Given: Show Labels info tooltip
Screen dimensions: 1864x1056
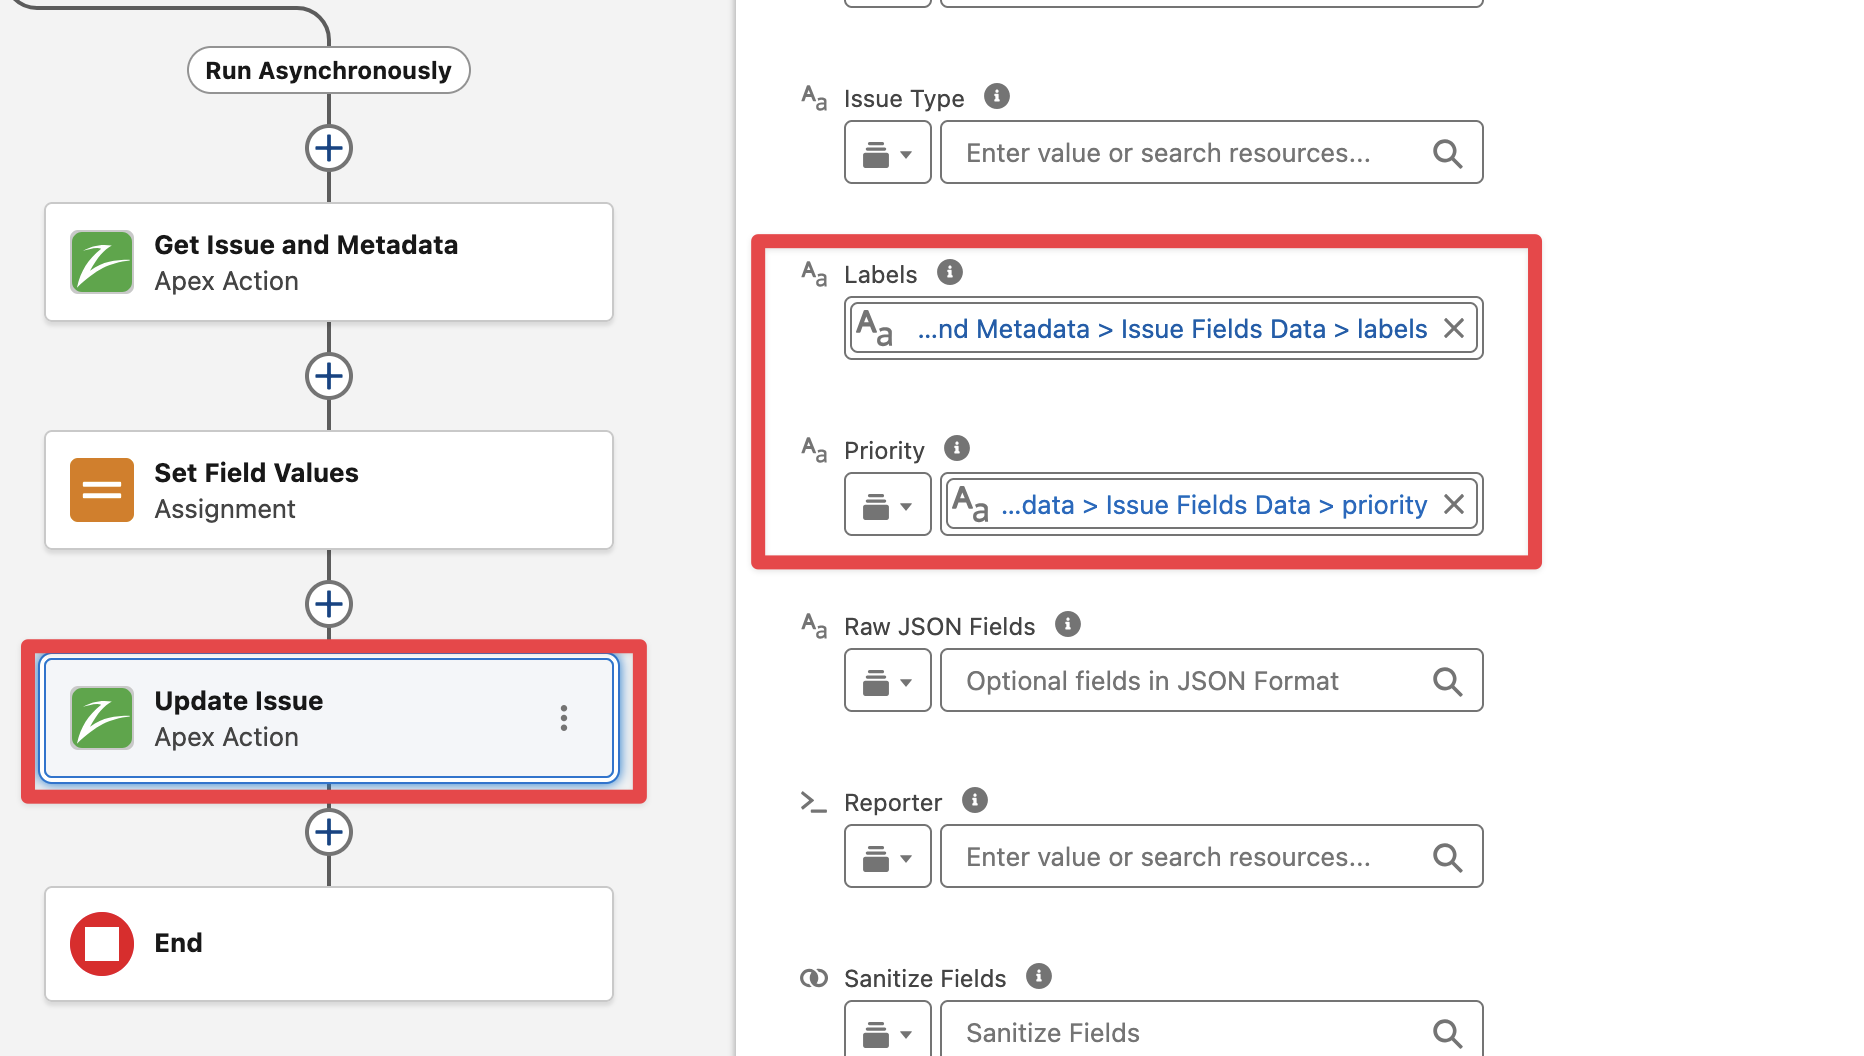Looking at the screenshot, I should pos(949,272).
